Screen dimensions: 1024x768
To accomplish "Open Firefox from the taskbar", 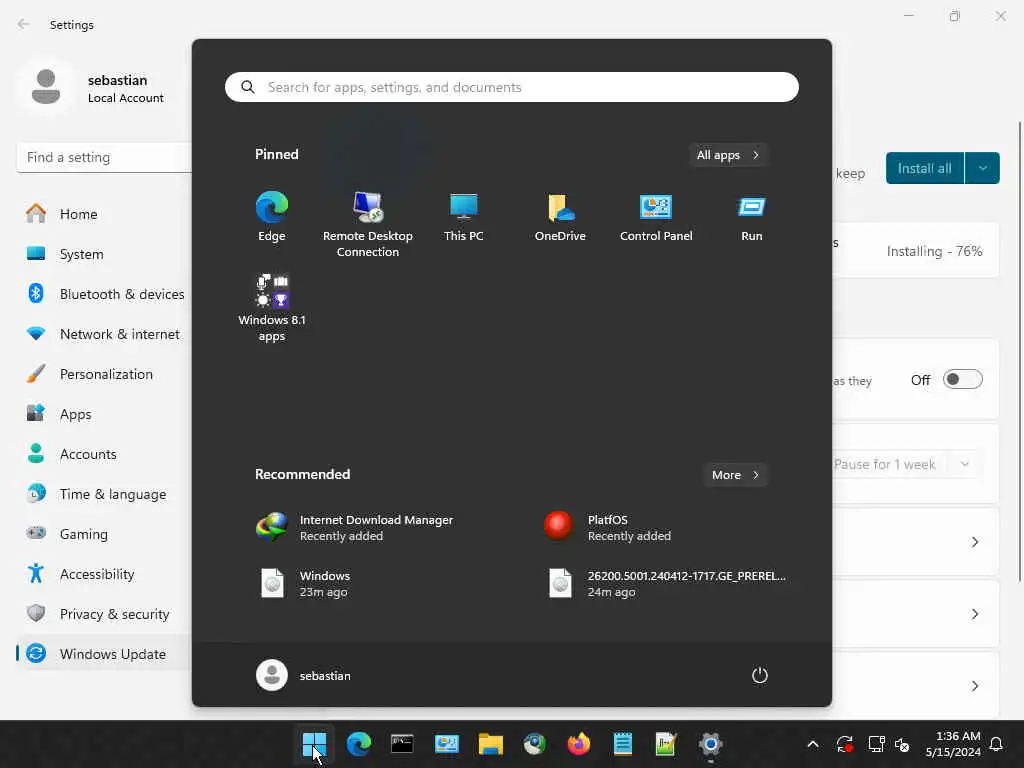I will click(579, 744).
